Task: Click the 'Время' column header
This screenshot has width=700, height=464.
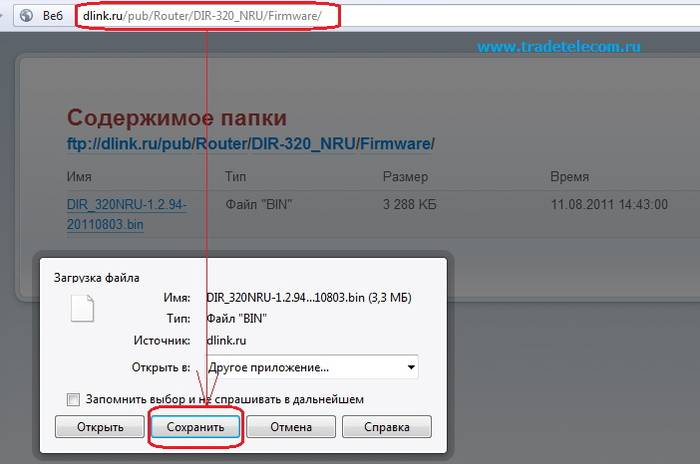Action: 570,177
